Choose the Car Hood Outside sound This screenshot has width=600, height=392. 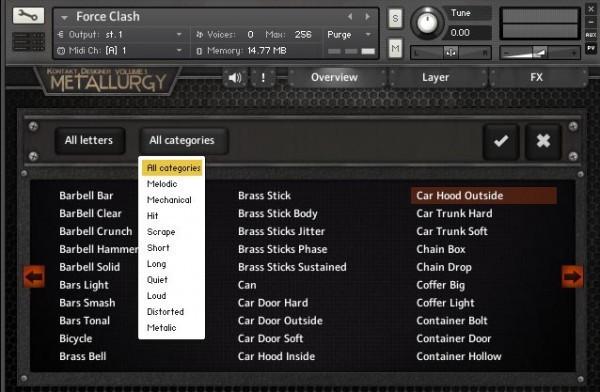tap(484, 196)
